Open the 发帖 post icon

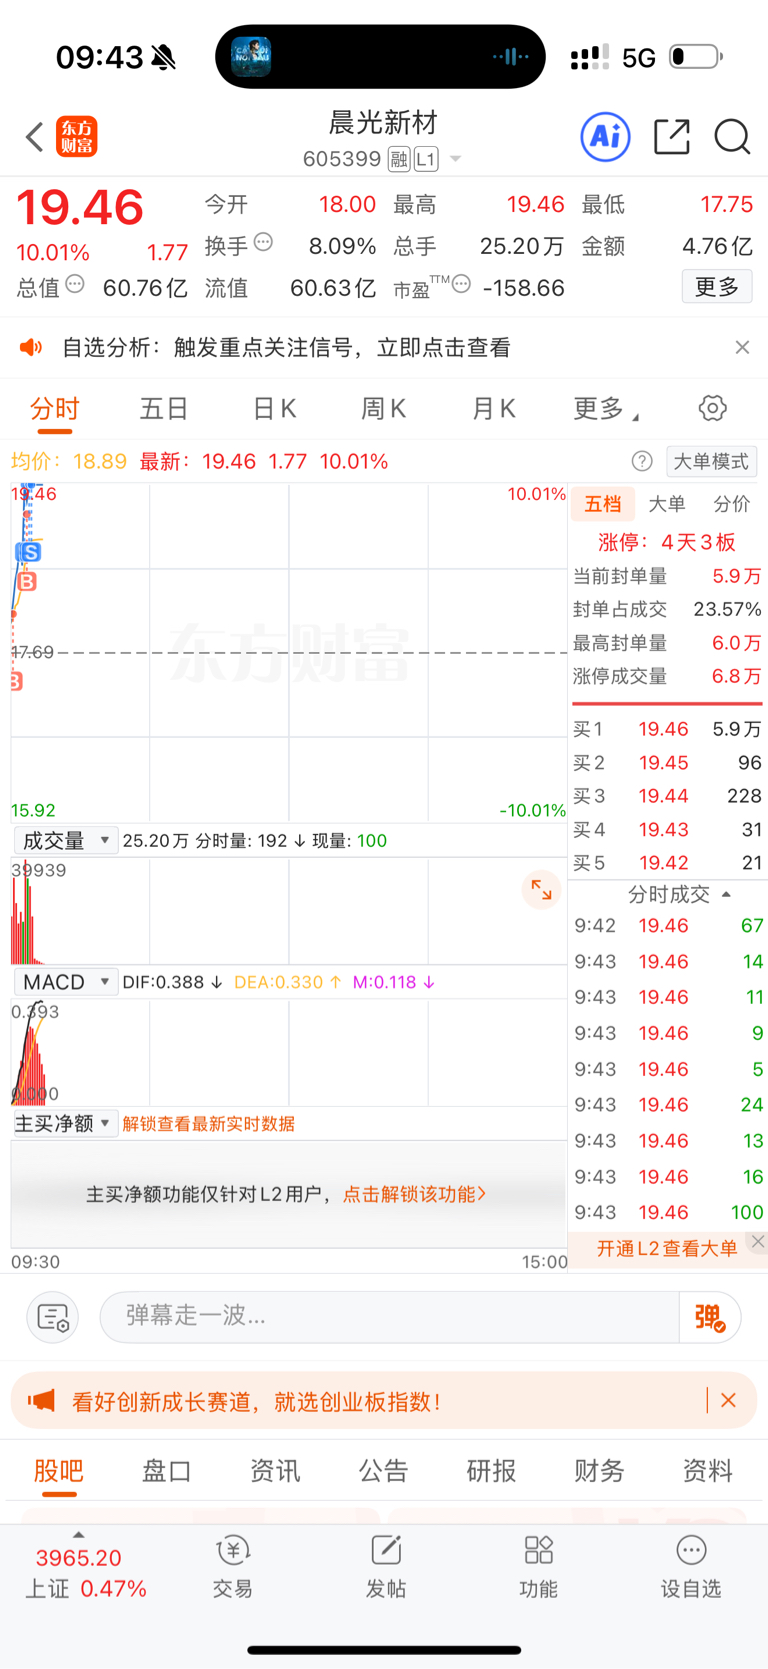pos(386,1567)
